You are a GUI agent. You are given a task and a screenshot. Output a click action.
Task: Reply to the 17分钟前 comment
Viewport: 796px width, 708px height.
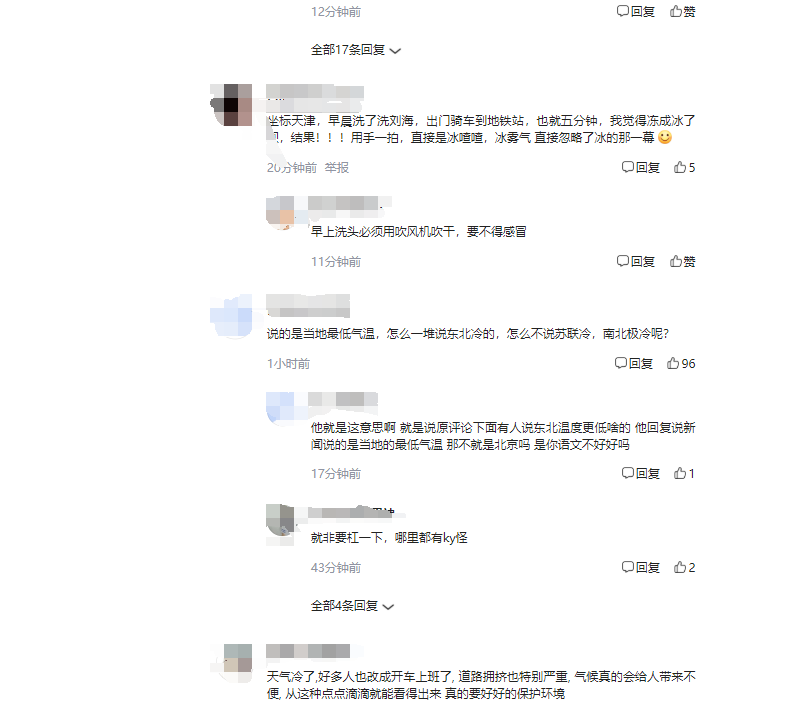641,474
